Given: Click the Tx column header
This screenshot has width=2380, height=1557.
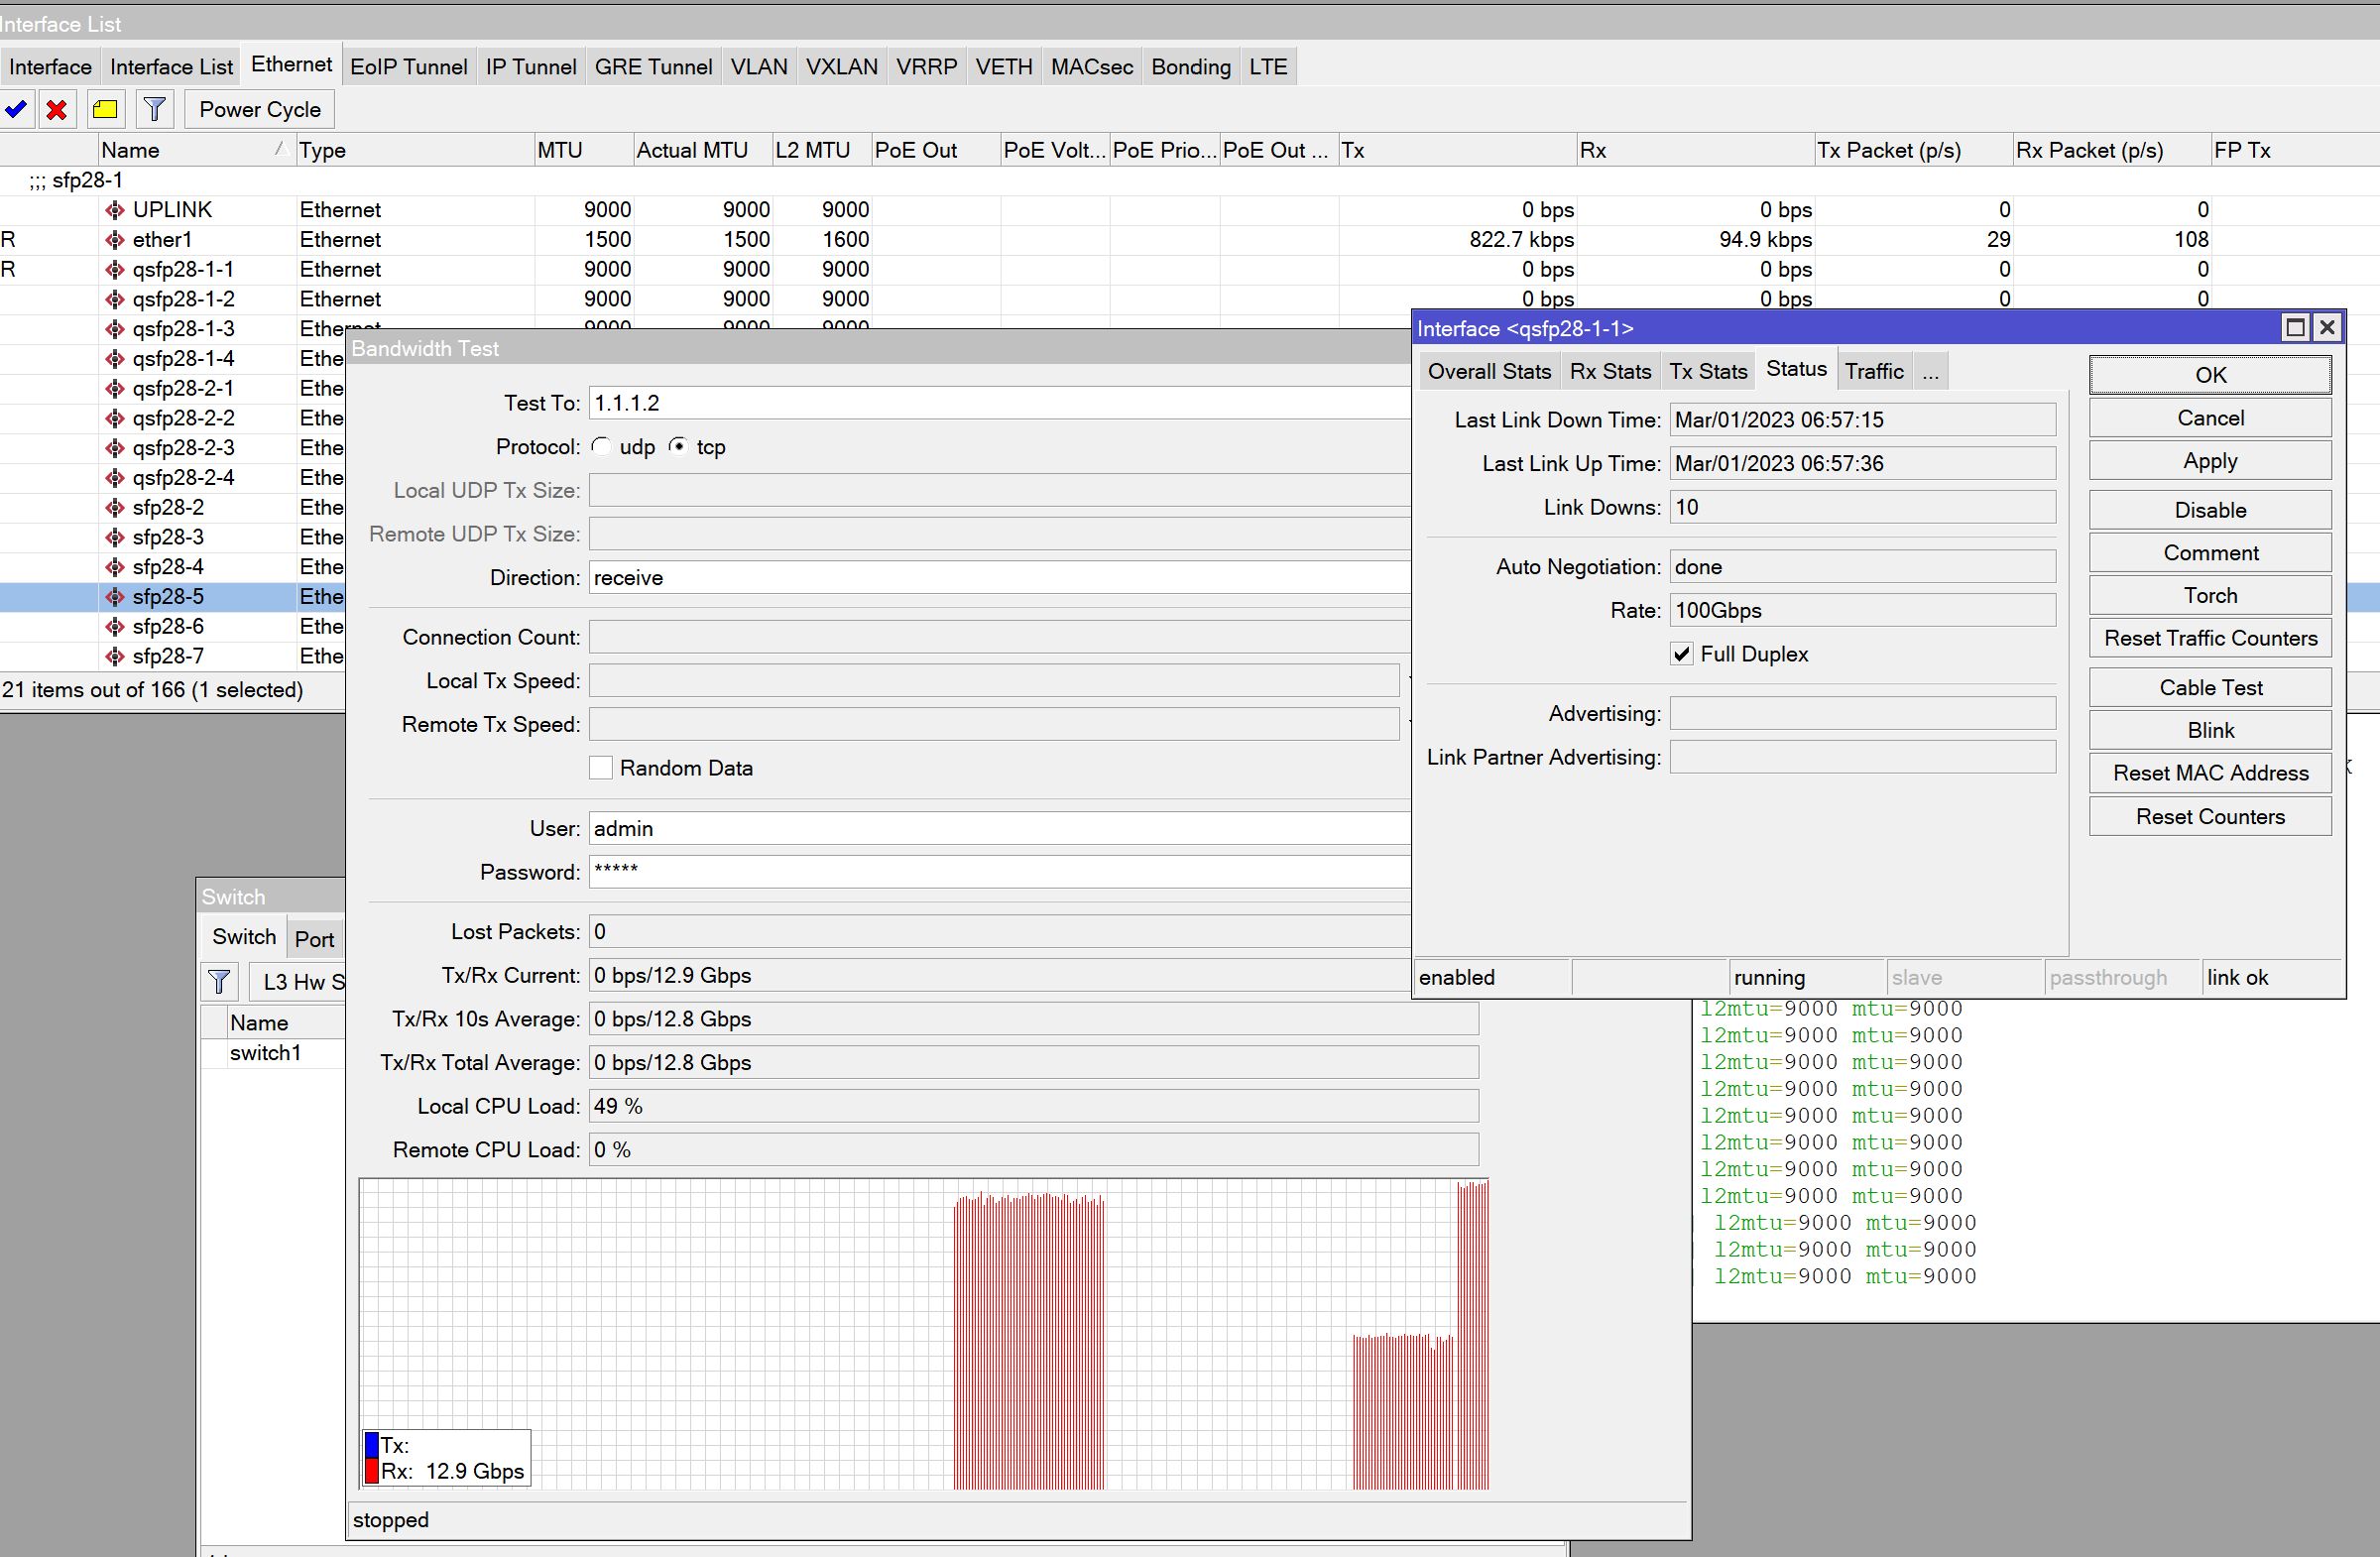Looking at the screenshot, I should tap(1457, 150).
